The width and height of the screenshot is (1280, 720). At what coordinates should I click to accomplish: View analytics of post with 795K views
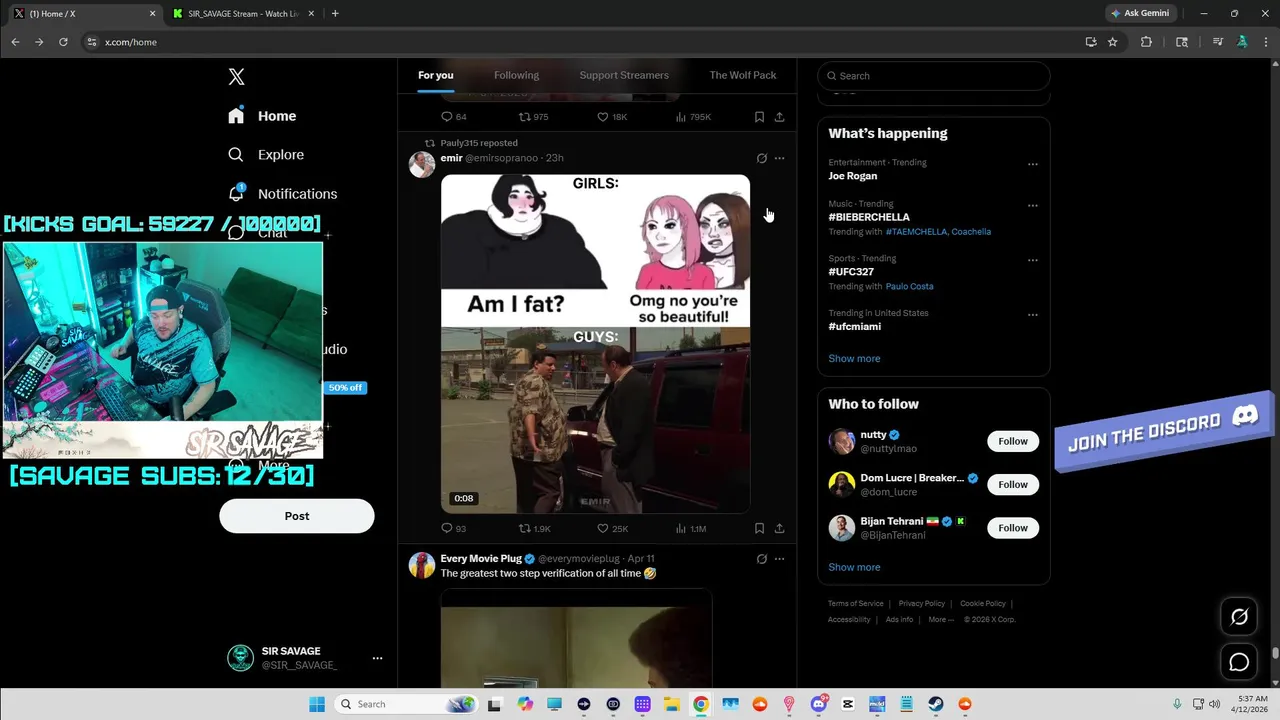(693, 117)
